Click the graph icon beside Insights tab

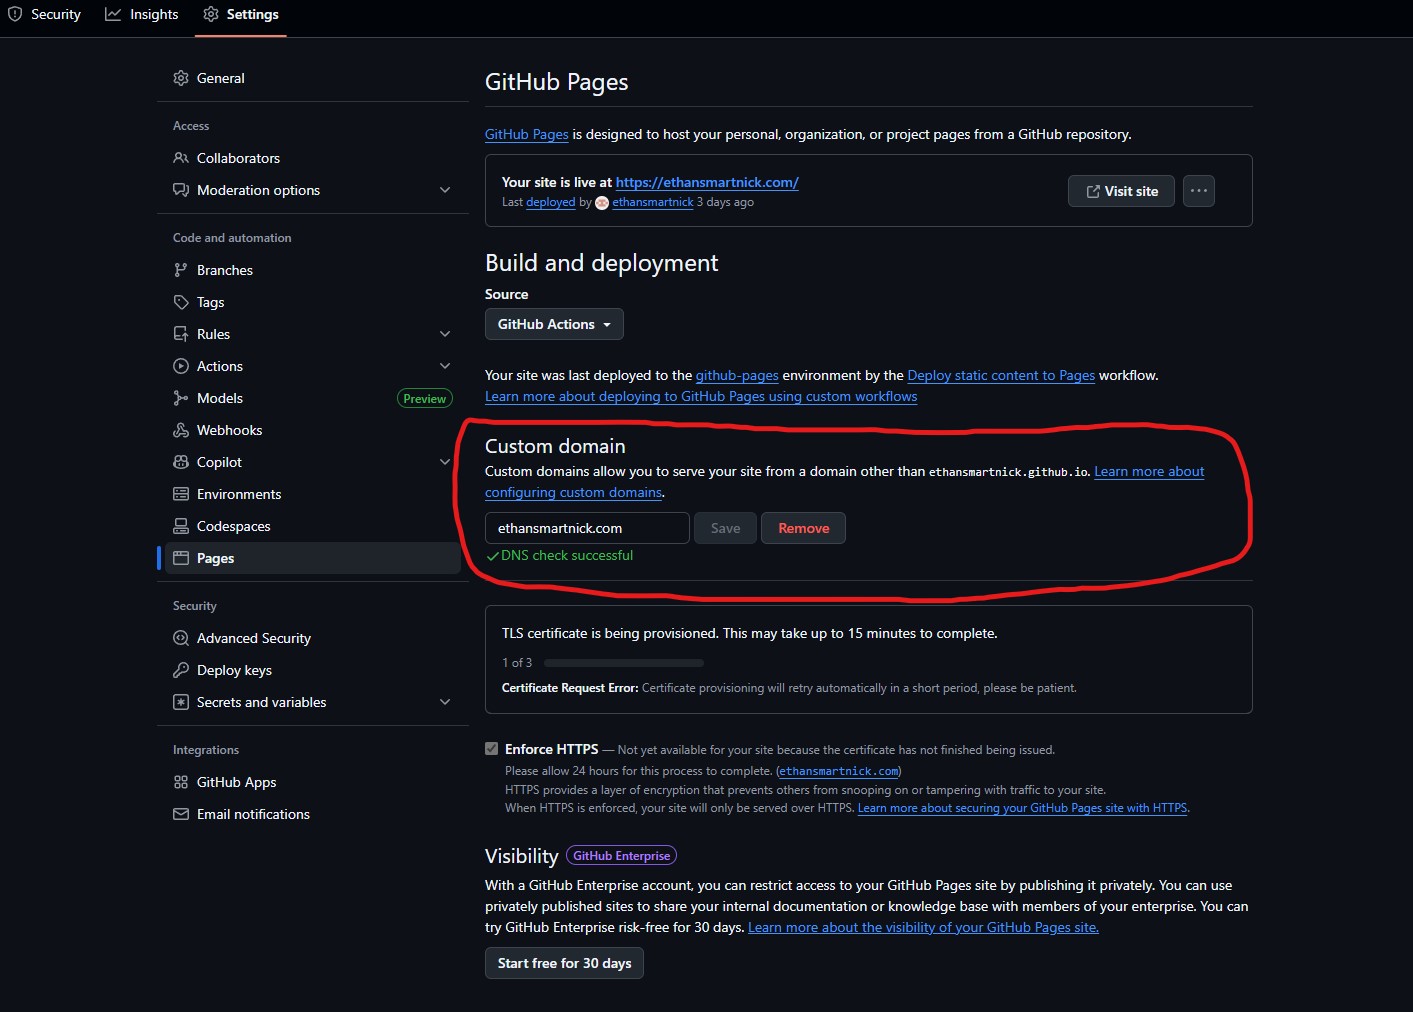pyautogui.click(x=113, y=14)
